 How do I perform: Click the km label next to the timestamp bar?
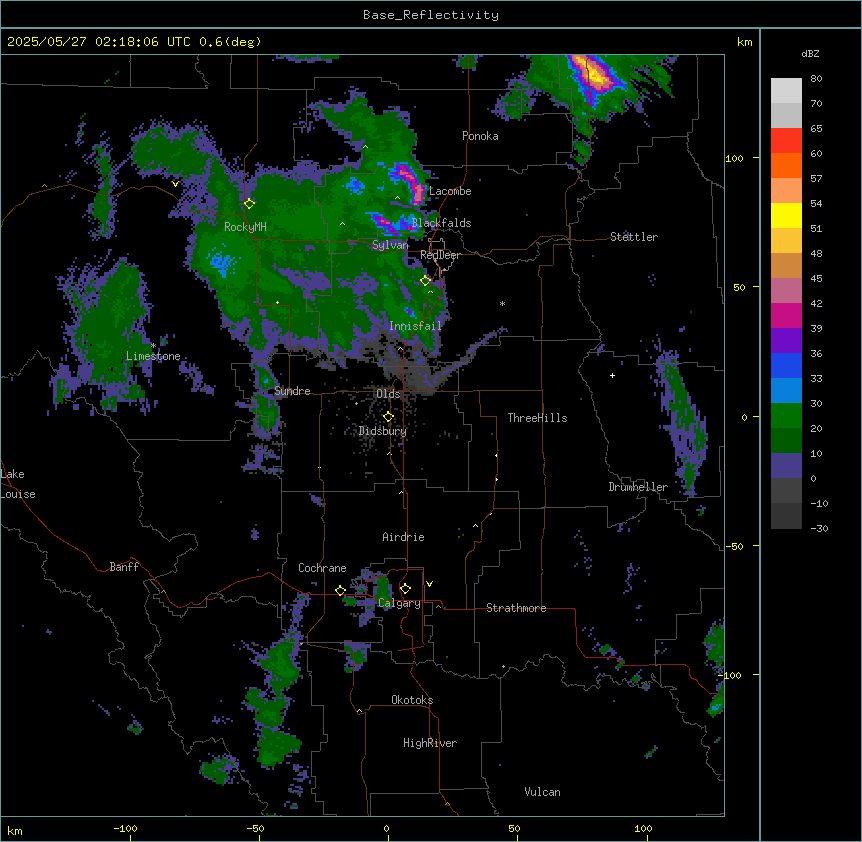pyautogui.click(x=744, y=42)
